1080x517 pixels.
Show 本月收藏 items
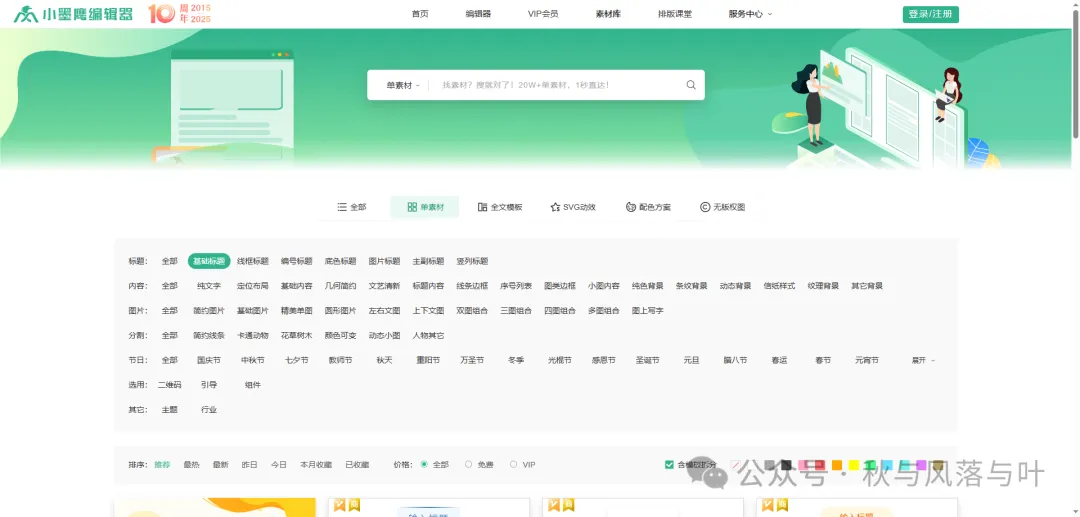pos(315,465)
